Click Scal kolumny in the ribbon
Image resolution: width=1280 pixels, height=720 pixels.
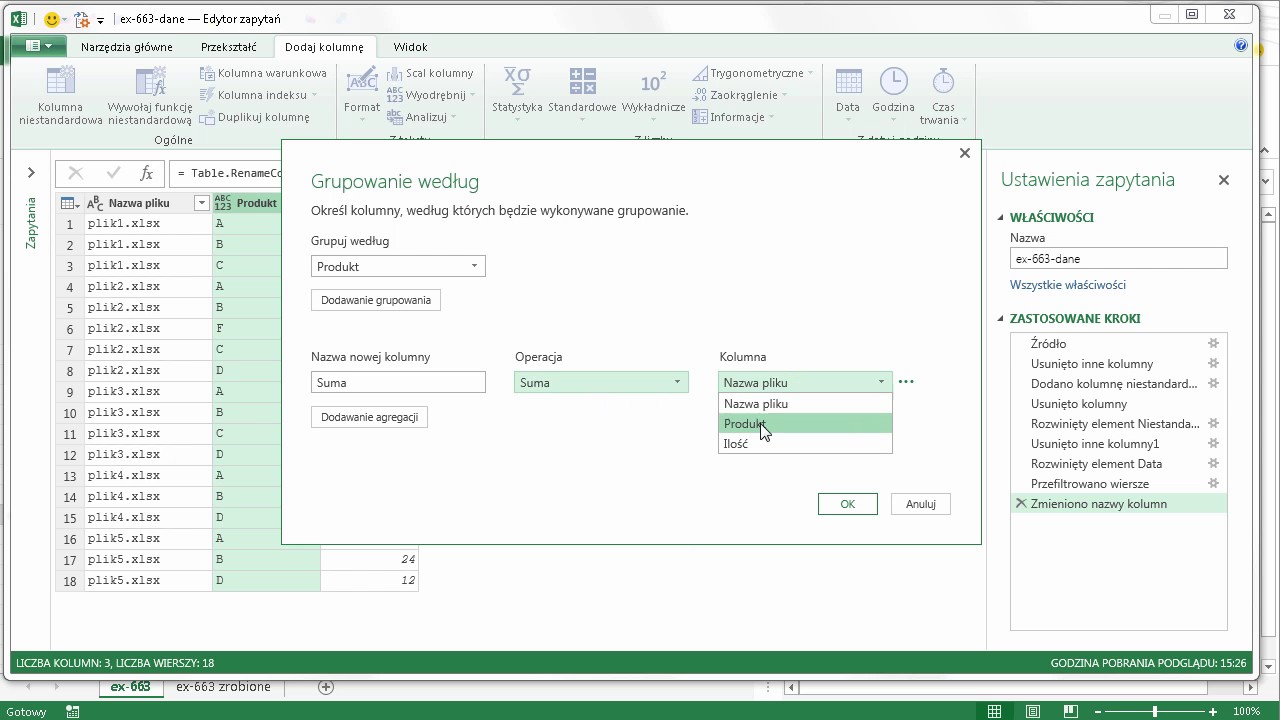tap(430, 73)
